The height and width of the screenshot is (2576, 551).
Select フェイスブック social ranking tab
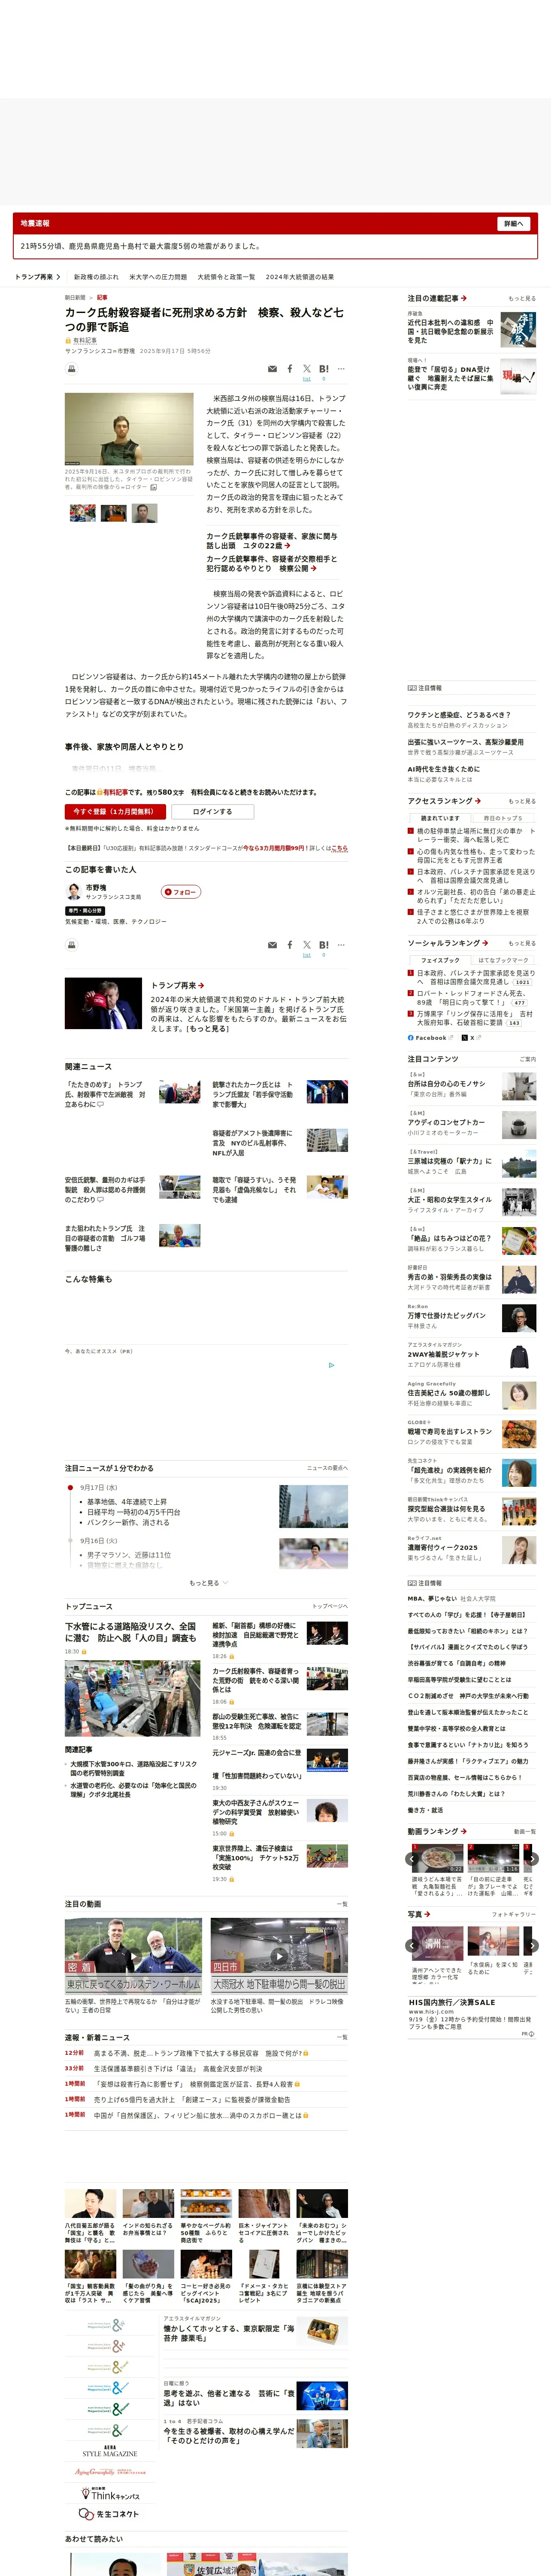coord(440,960)
